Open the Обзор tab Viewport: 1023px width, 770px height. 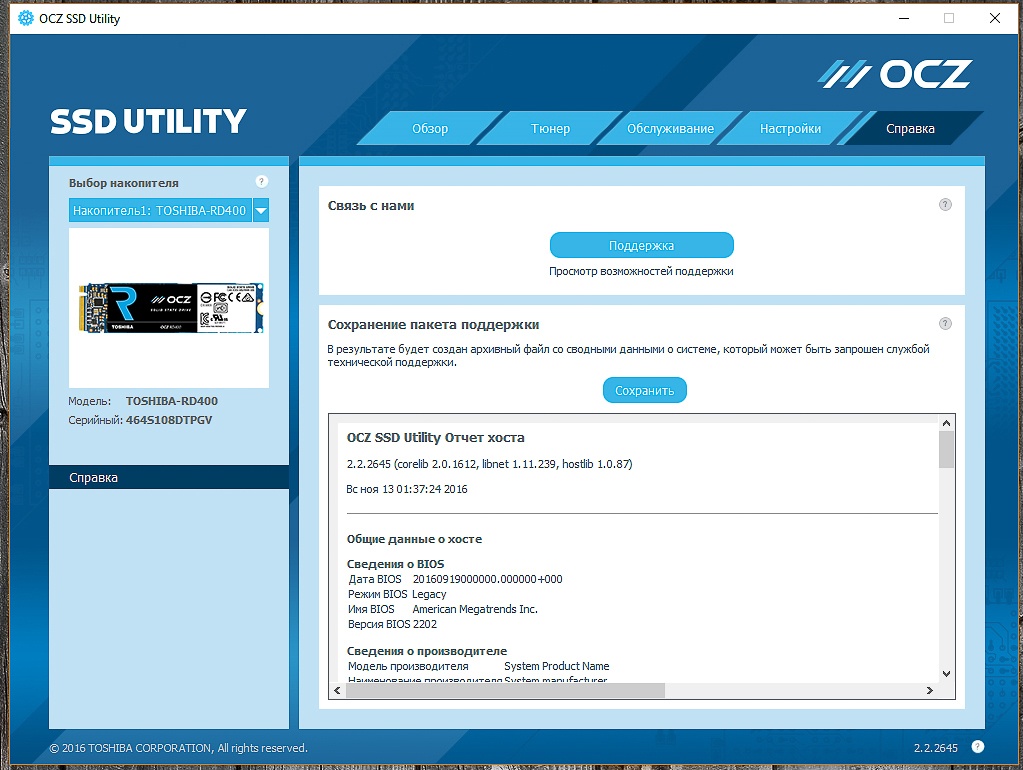430,129
